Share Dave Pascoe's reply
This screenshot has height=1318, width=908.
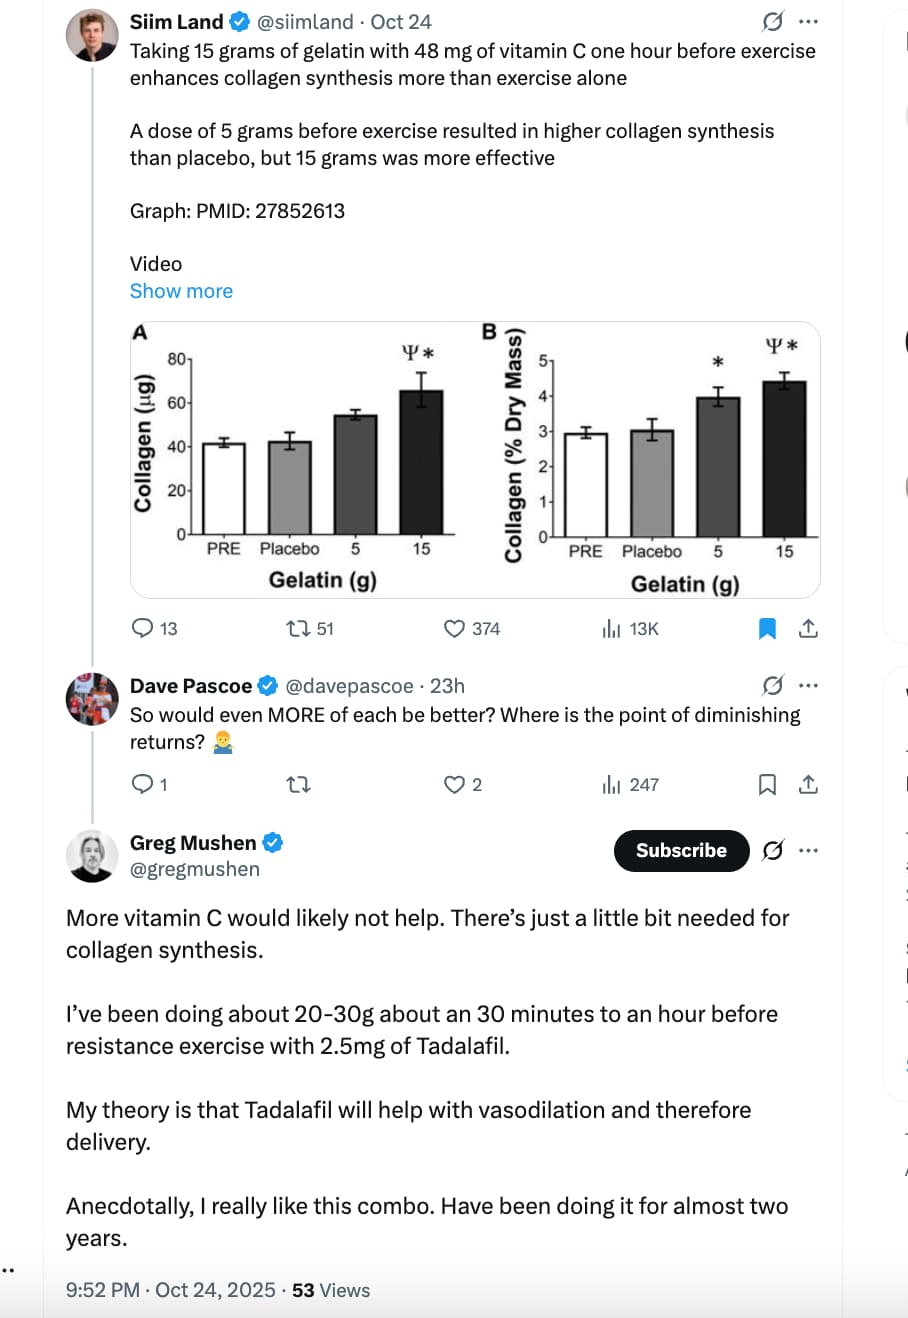point(809,785)
